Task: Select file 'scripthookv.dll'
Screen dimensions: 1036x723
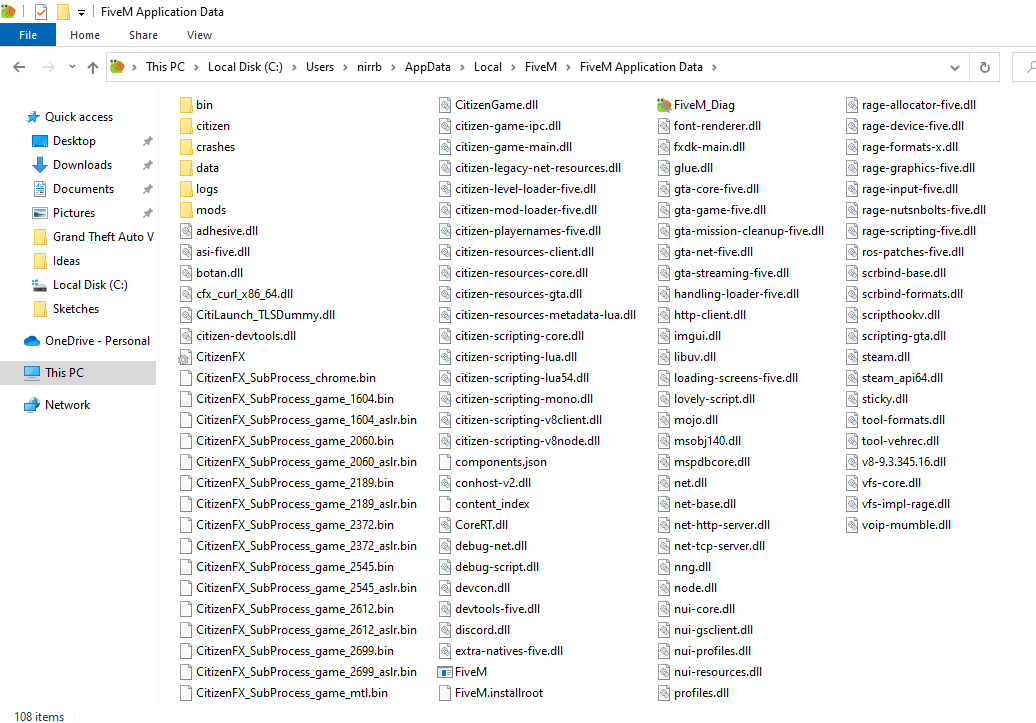Action: coord(901,315)
